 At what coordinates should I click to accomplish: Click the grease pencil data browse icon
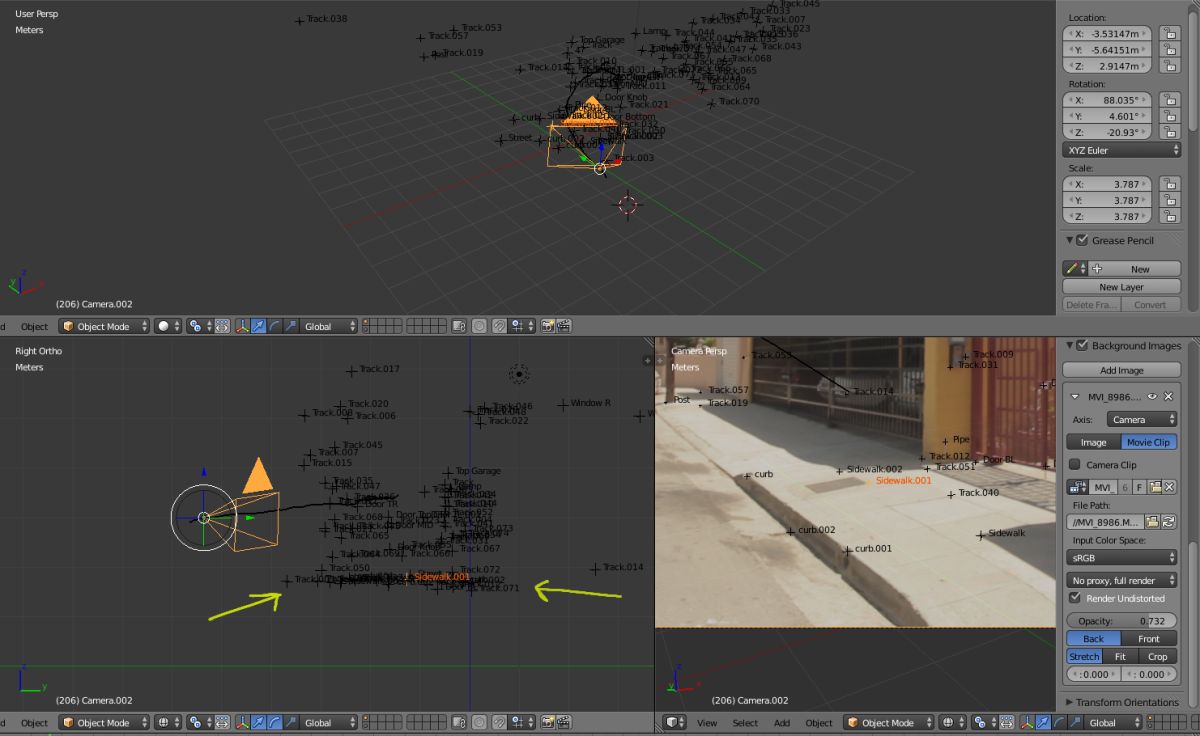(x=1075, y=269)
